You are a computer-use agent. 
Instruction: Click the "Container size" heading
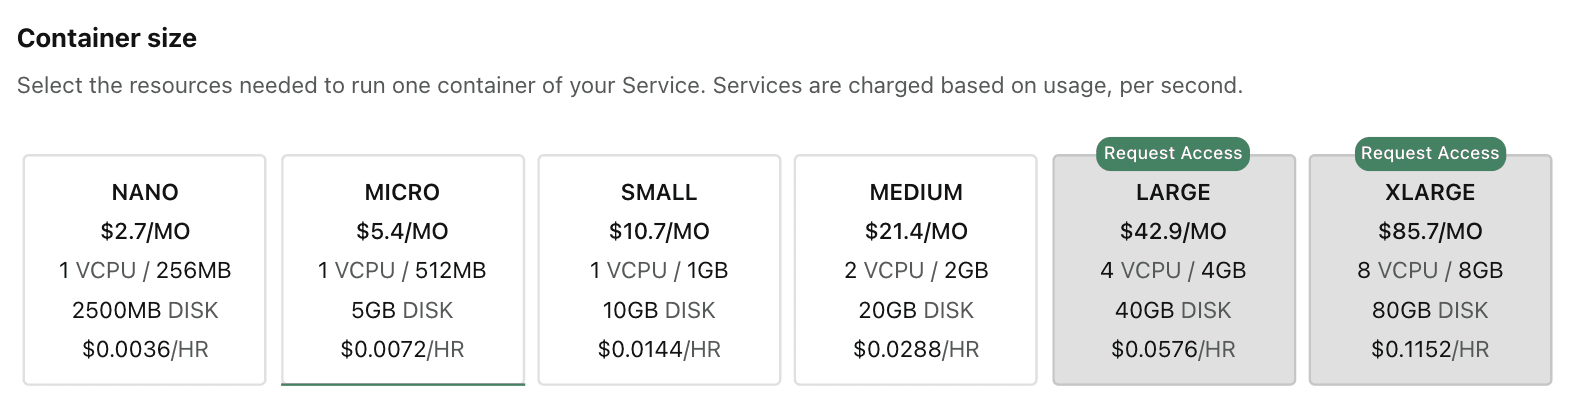click(107, 38)
